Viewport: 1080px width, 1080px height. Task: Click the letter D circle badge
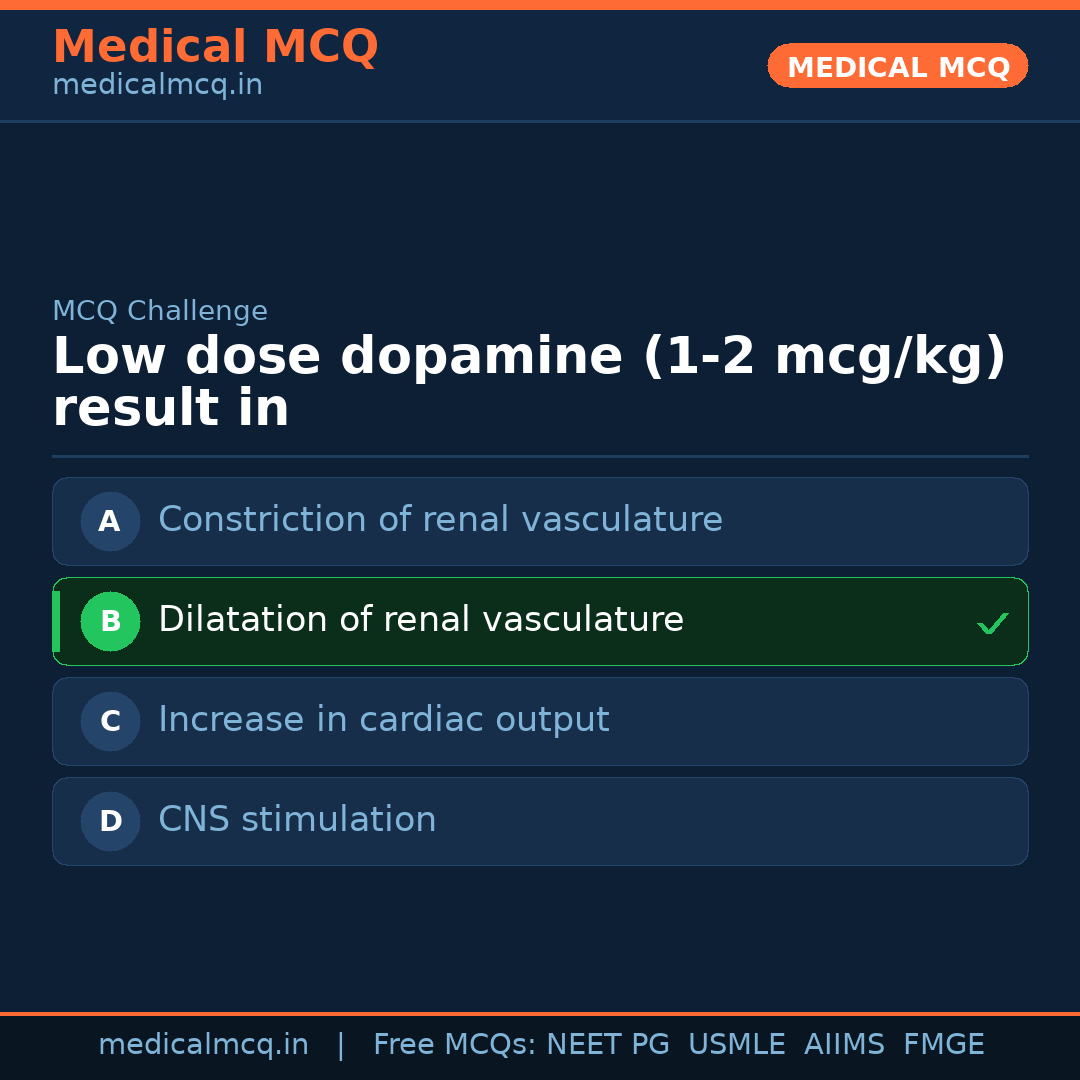[110, 821]
